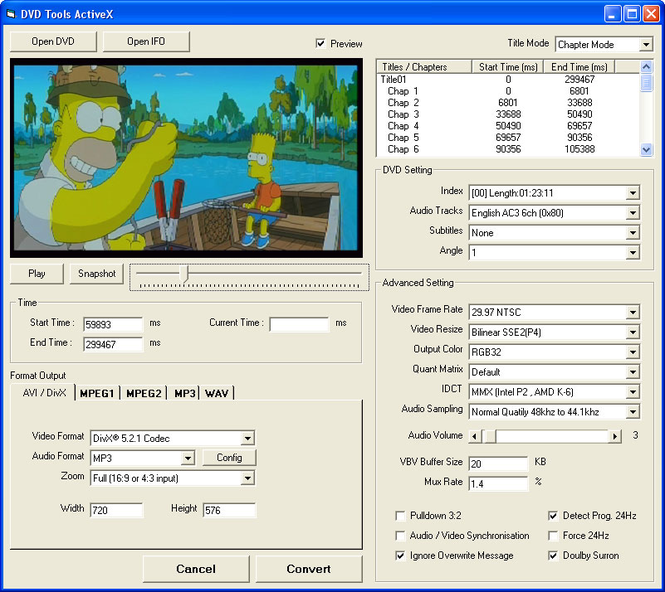Open the Video Format dropdown
The image size is (665, 592).
point(172,438)
